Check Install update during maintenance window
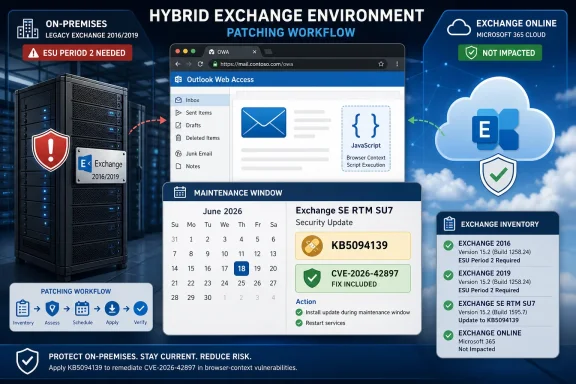The width and height of the screenshot is (576, 384). tap(299, 312)
